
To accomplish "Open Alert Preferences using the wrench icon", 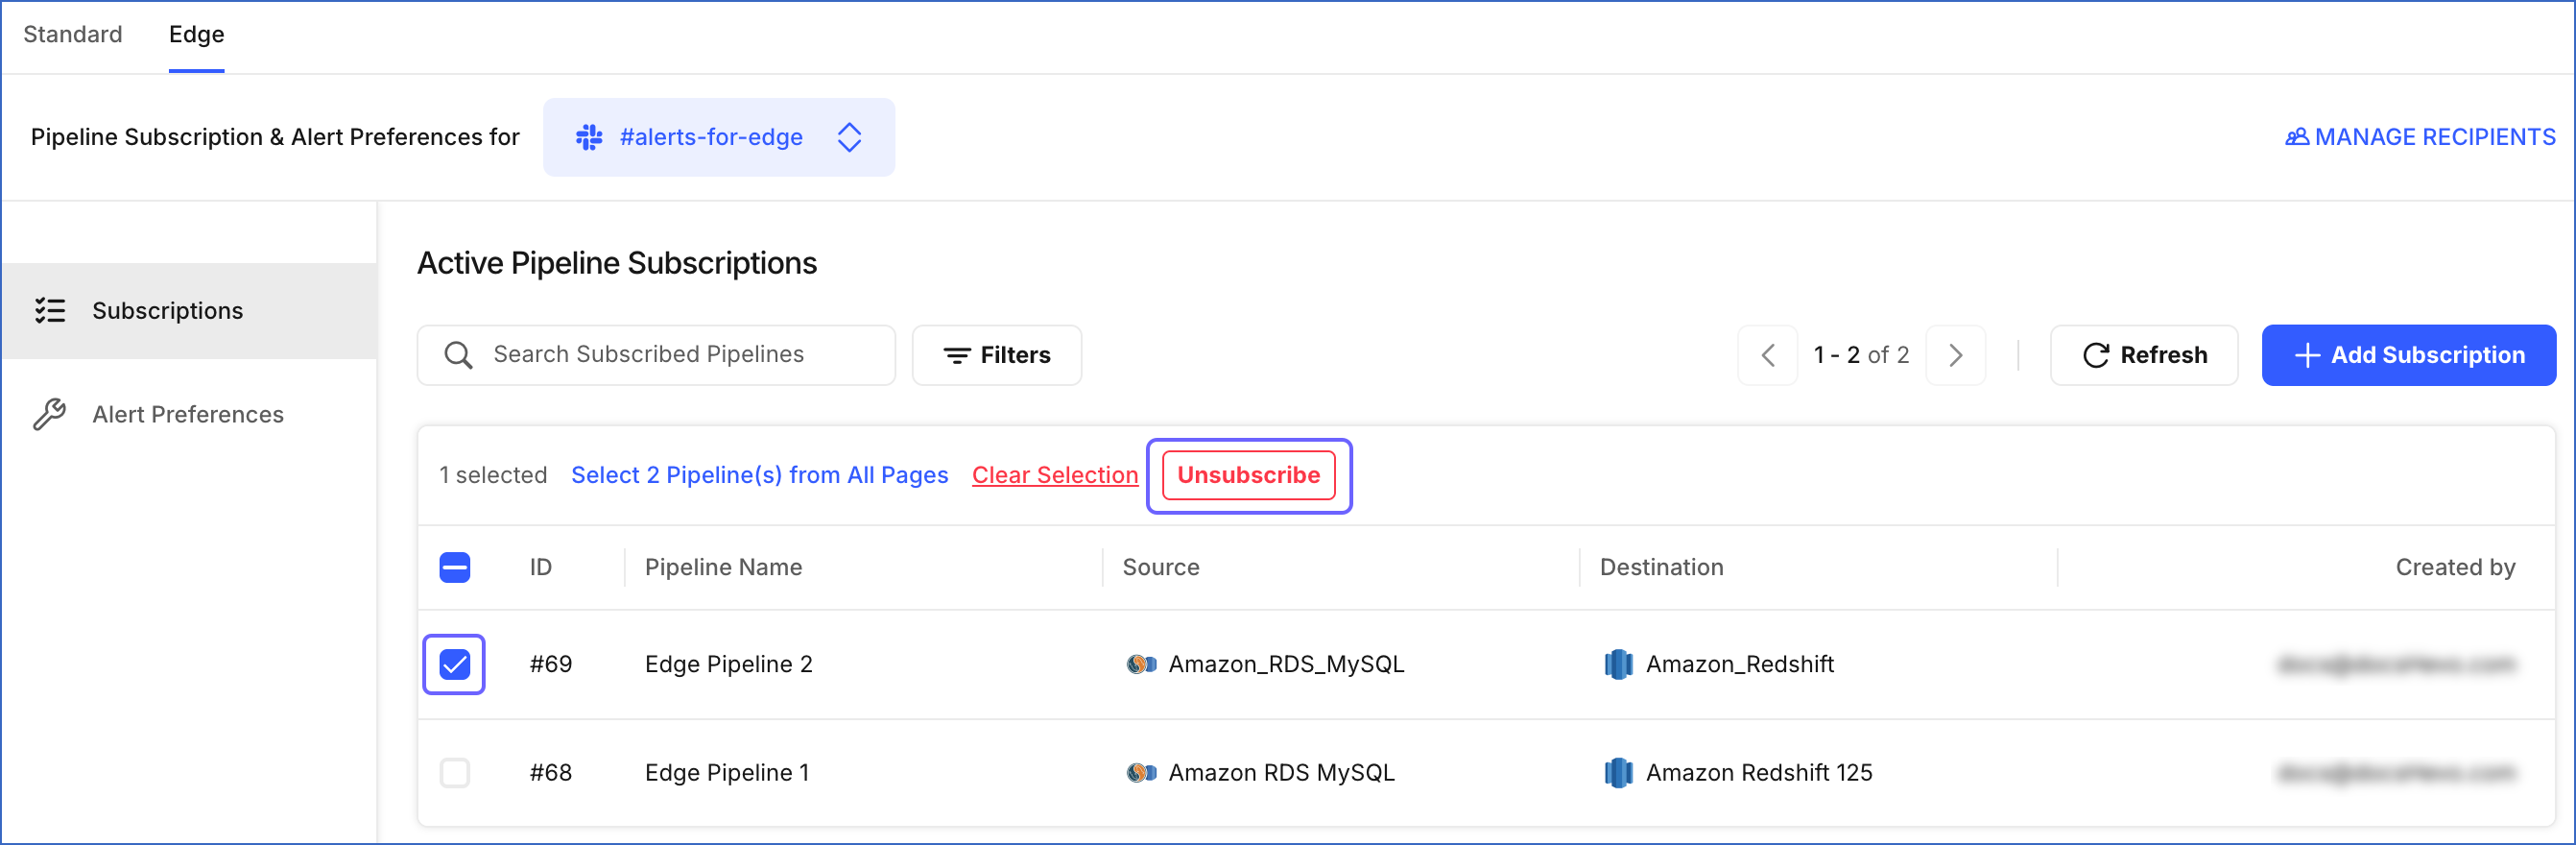I will (x=47, y=413).
